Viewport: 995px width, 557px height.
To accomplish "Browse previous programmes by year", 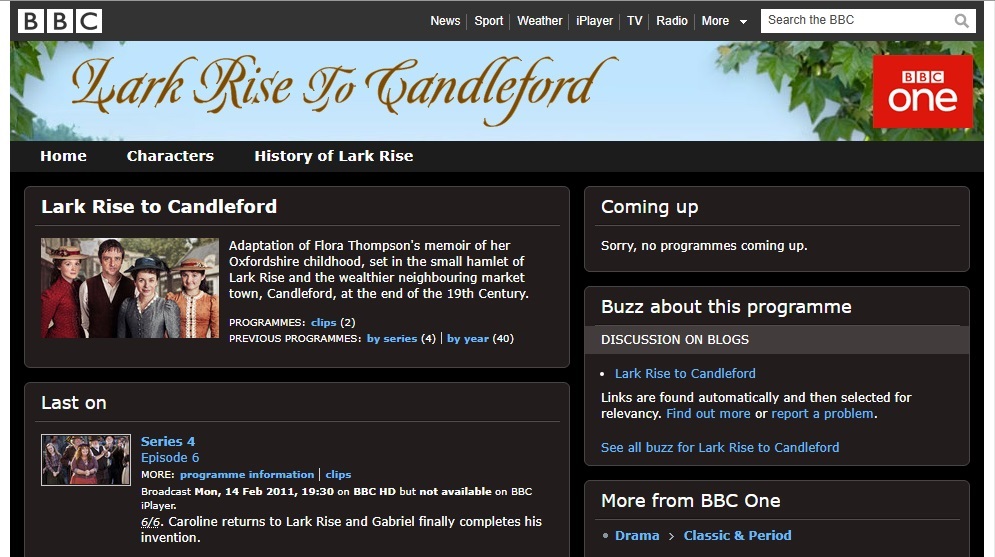I will [468, 339].
